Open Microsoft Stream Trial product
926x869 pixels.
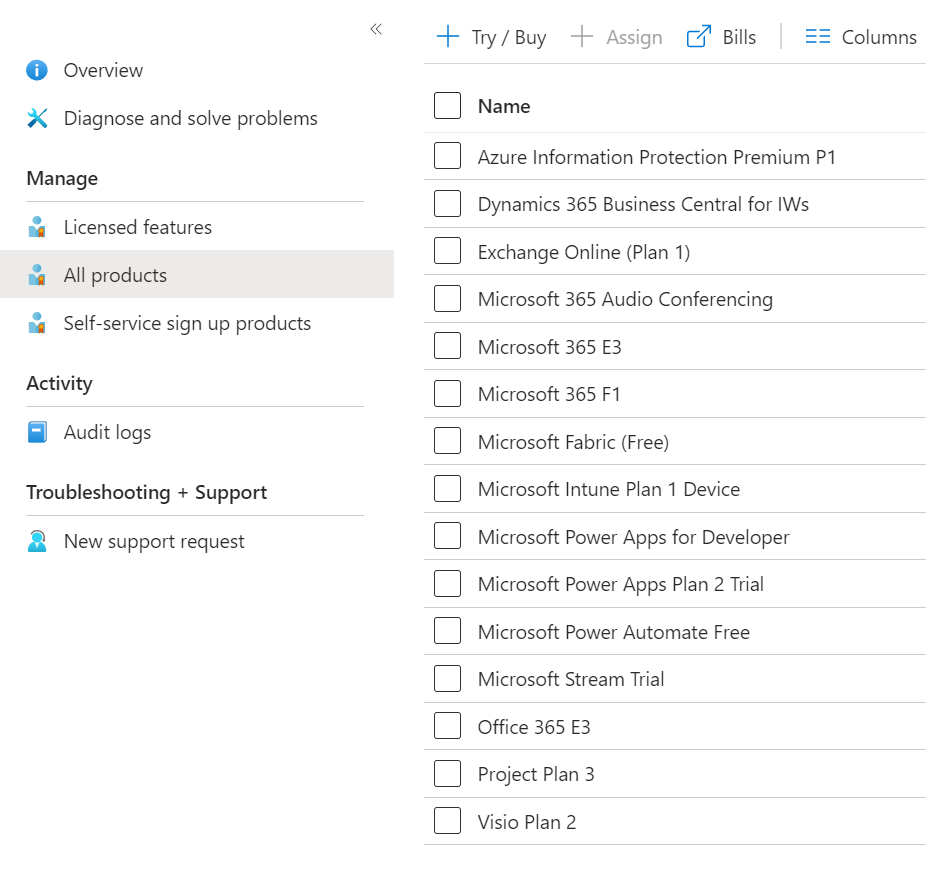tap(570, 680)
